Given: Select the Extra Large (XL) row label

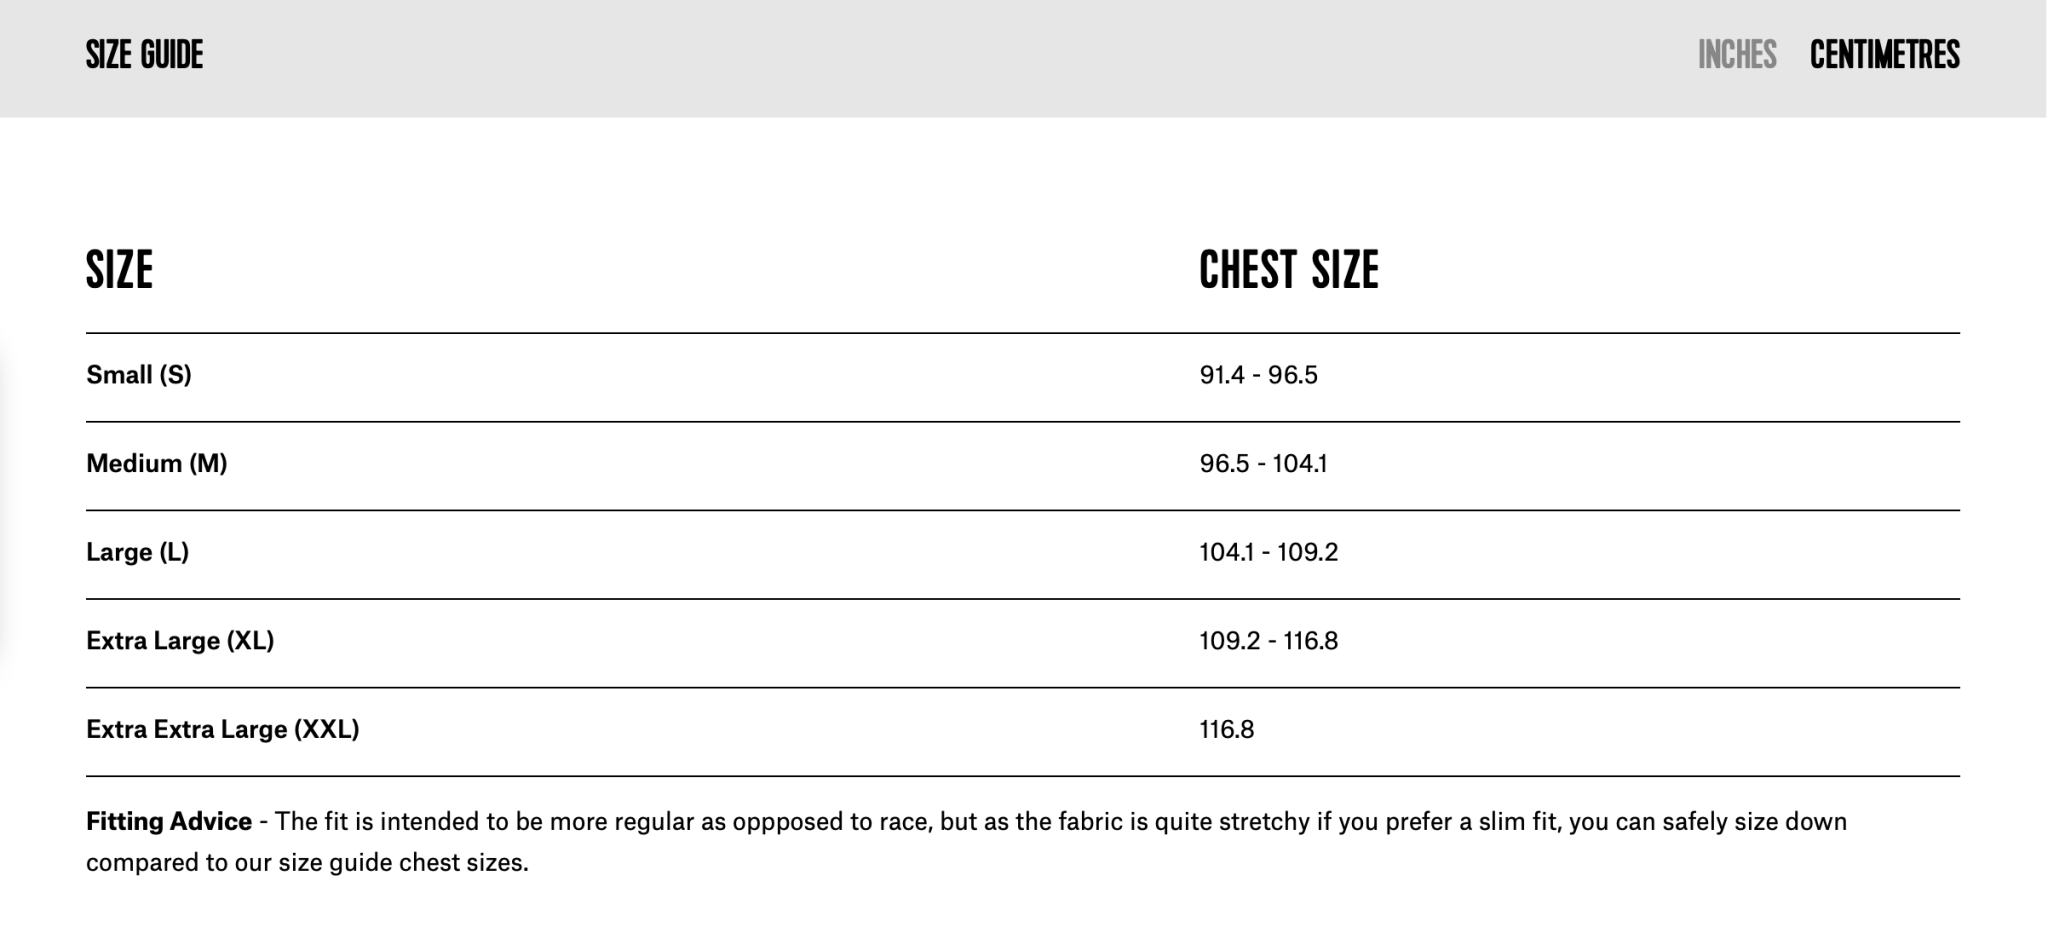Looking at the screenshot, I should pyautogui.click(x=180, y=641).
